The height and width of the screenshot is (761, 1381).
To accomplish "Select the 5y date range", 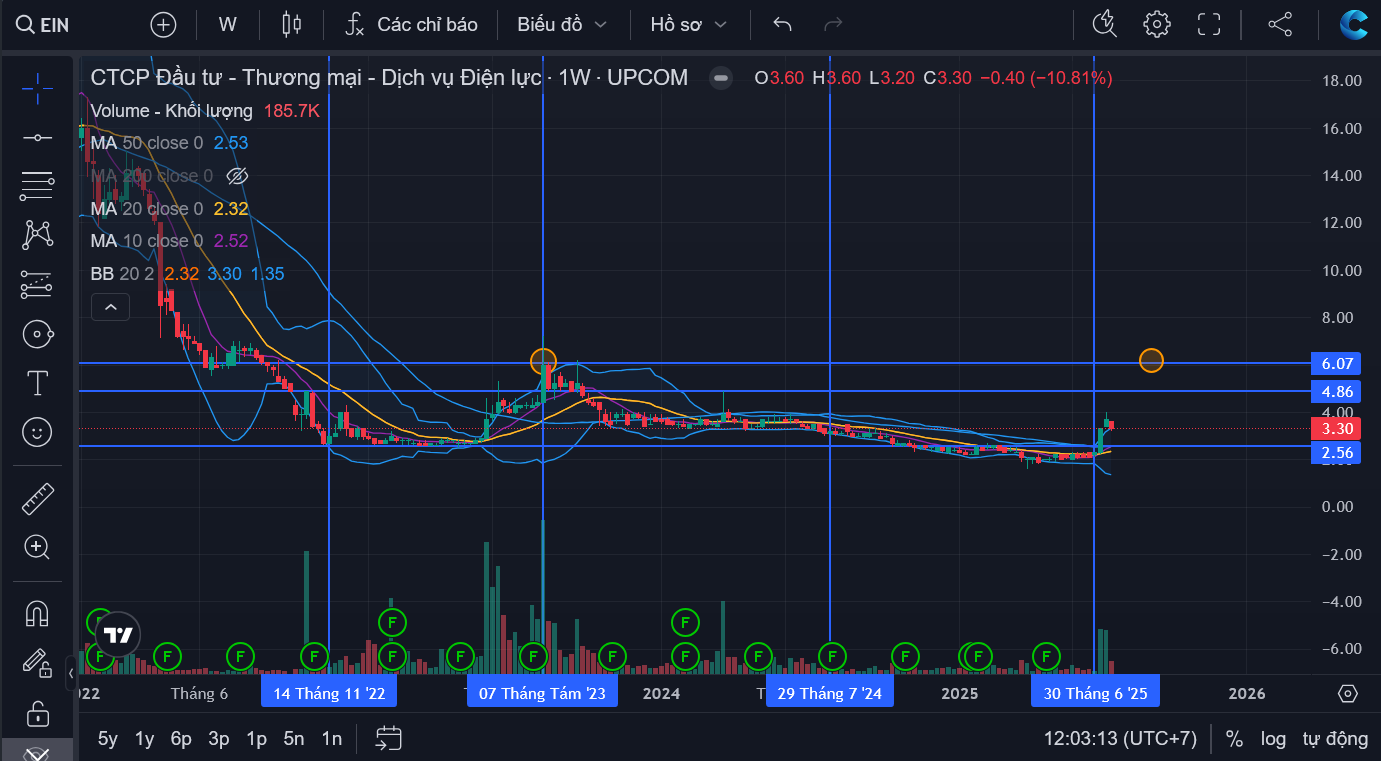I will coord(108,739).
